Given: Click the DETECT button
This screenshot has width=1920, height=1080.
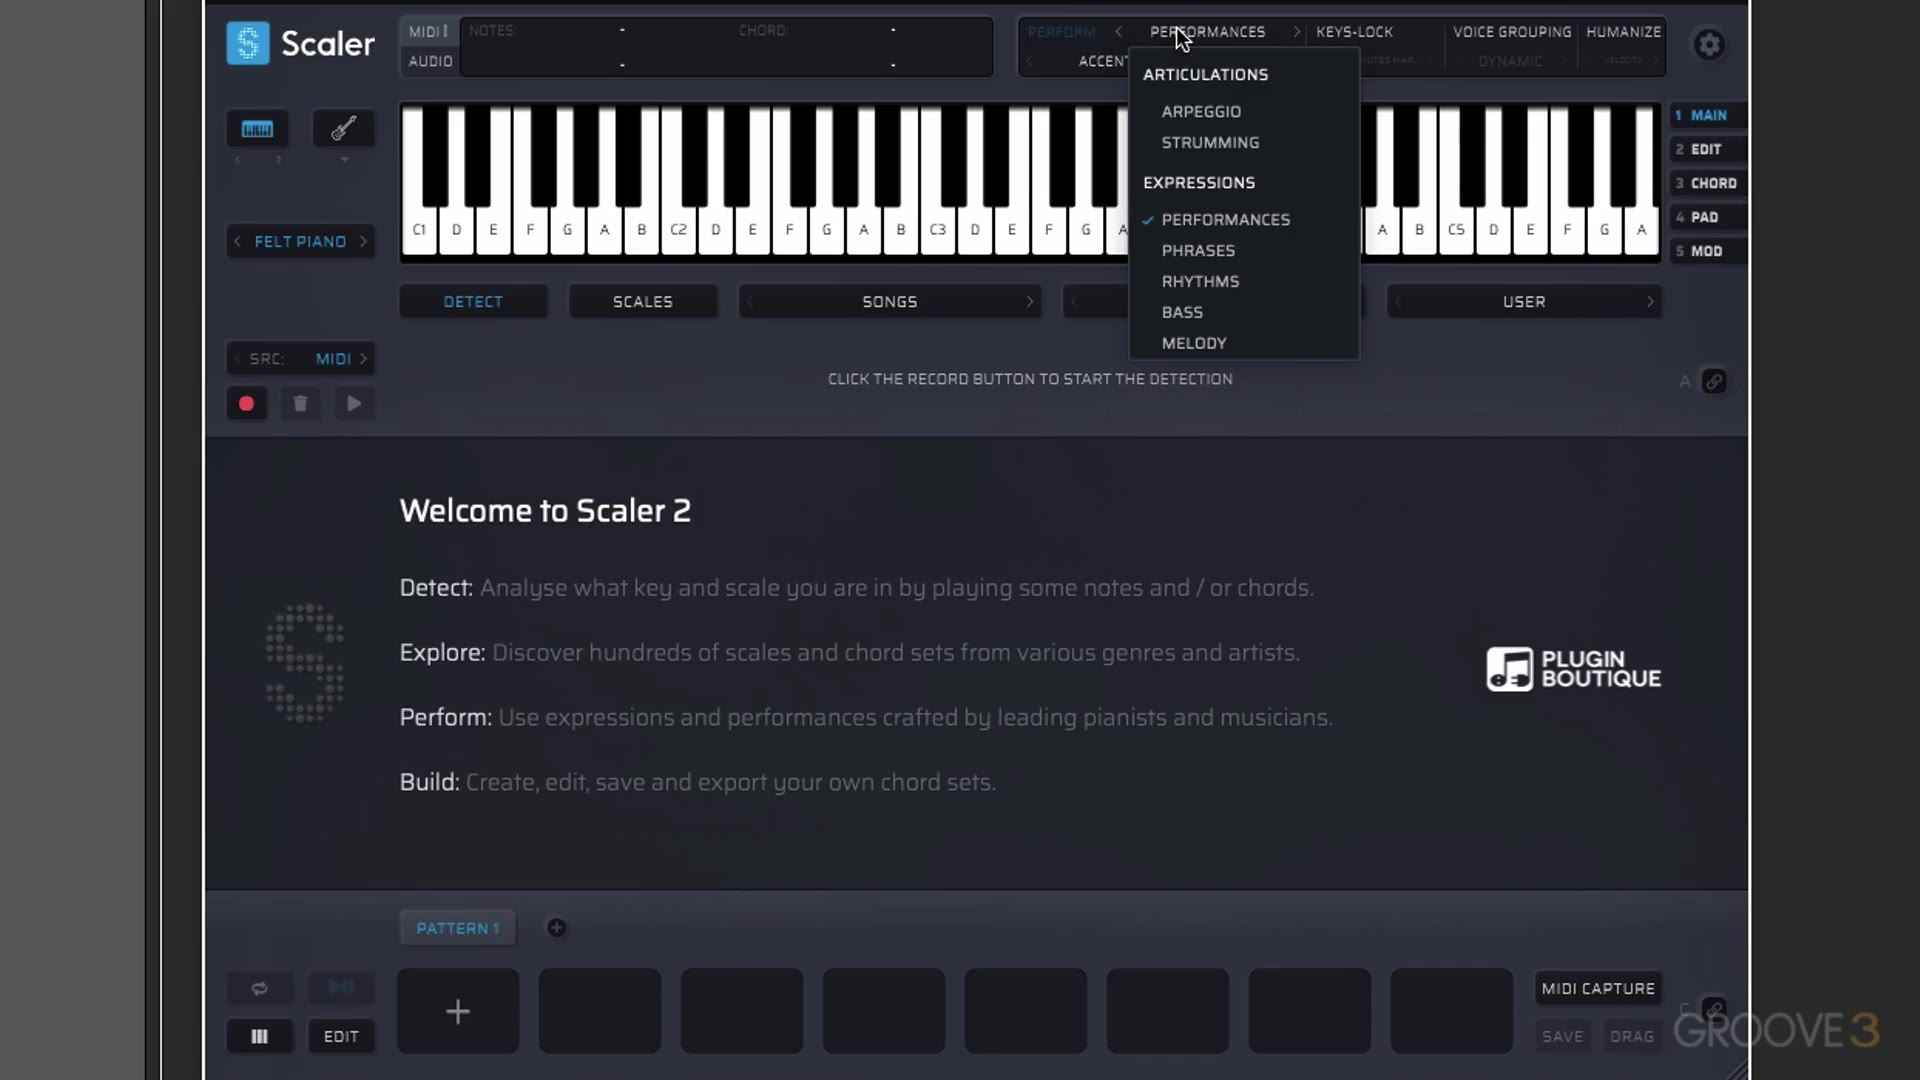Looking at the screenshot, I should point(473,301).
